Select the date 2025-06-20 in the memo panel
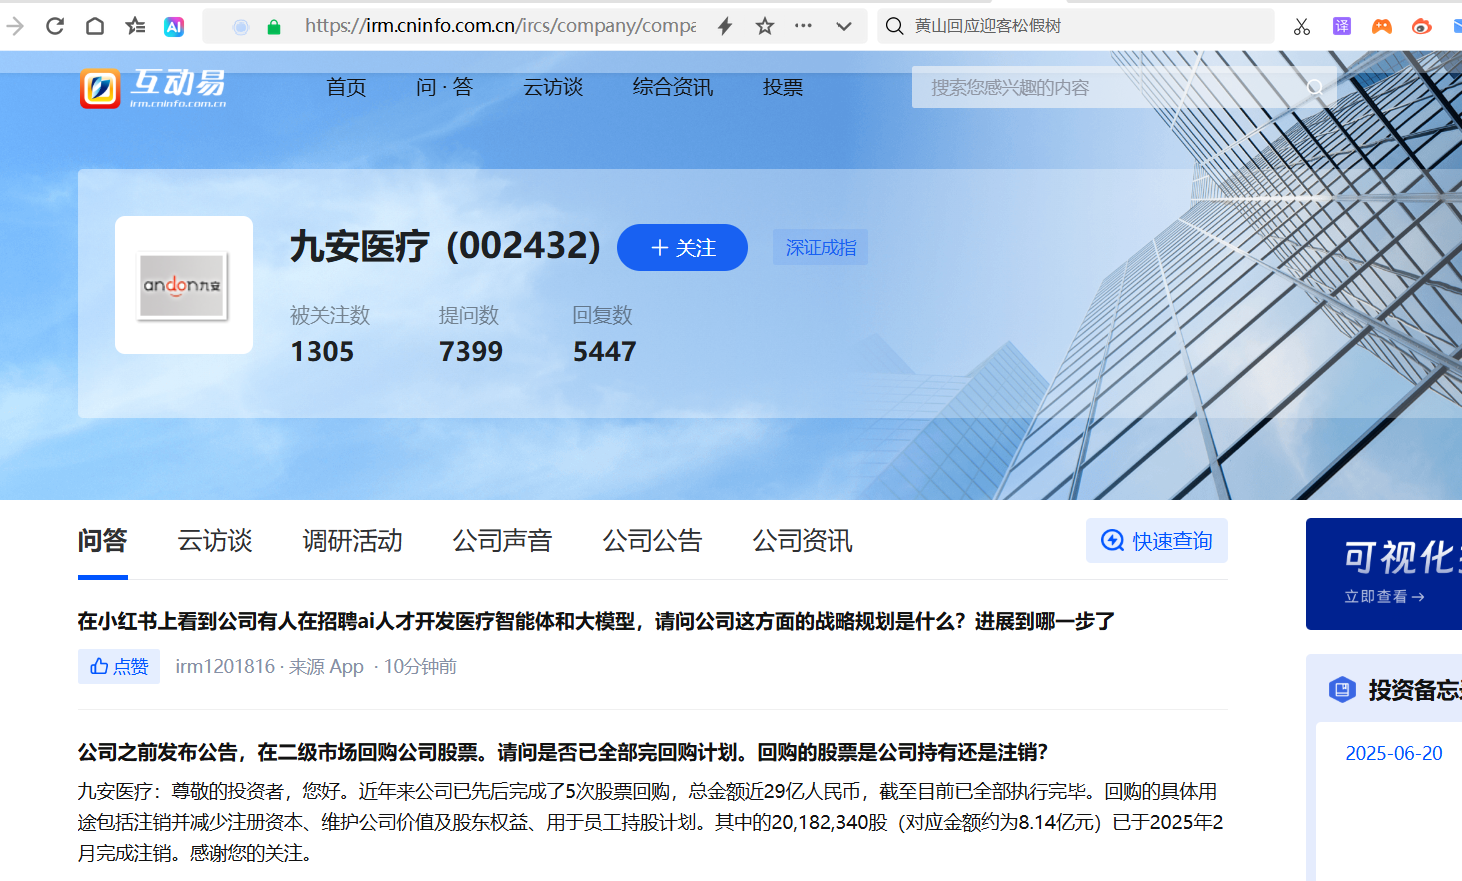This screenshot has height=881, width=1462. 1394,753
